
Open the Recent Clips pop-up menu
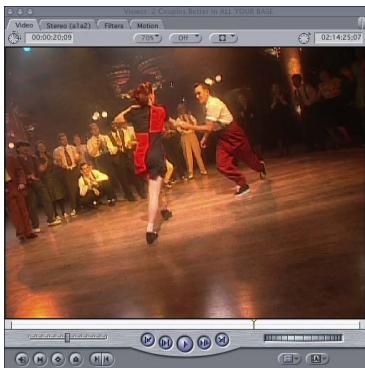tap(289, 359)
